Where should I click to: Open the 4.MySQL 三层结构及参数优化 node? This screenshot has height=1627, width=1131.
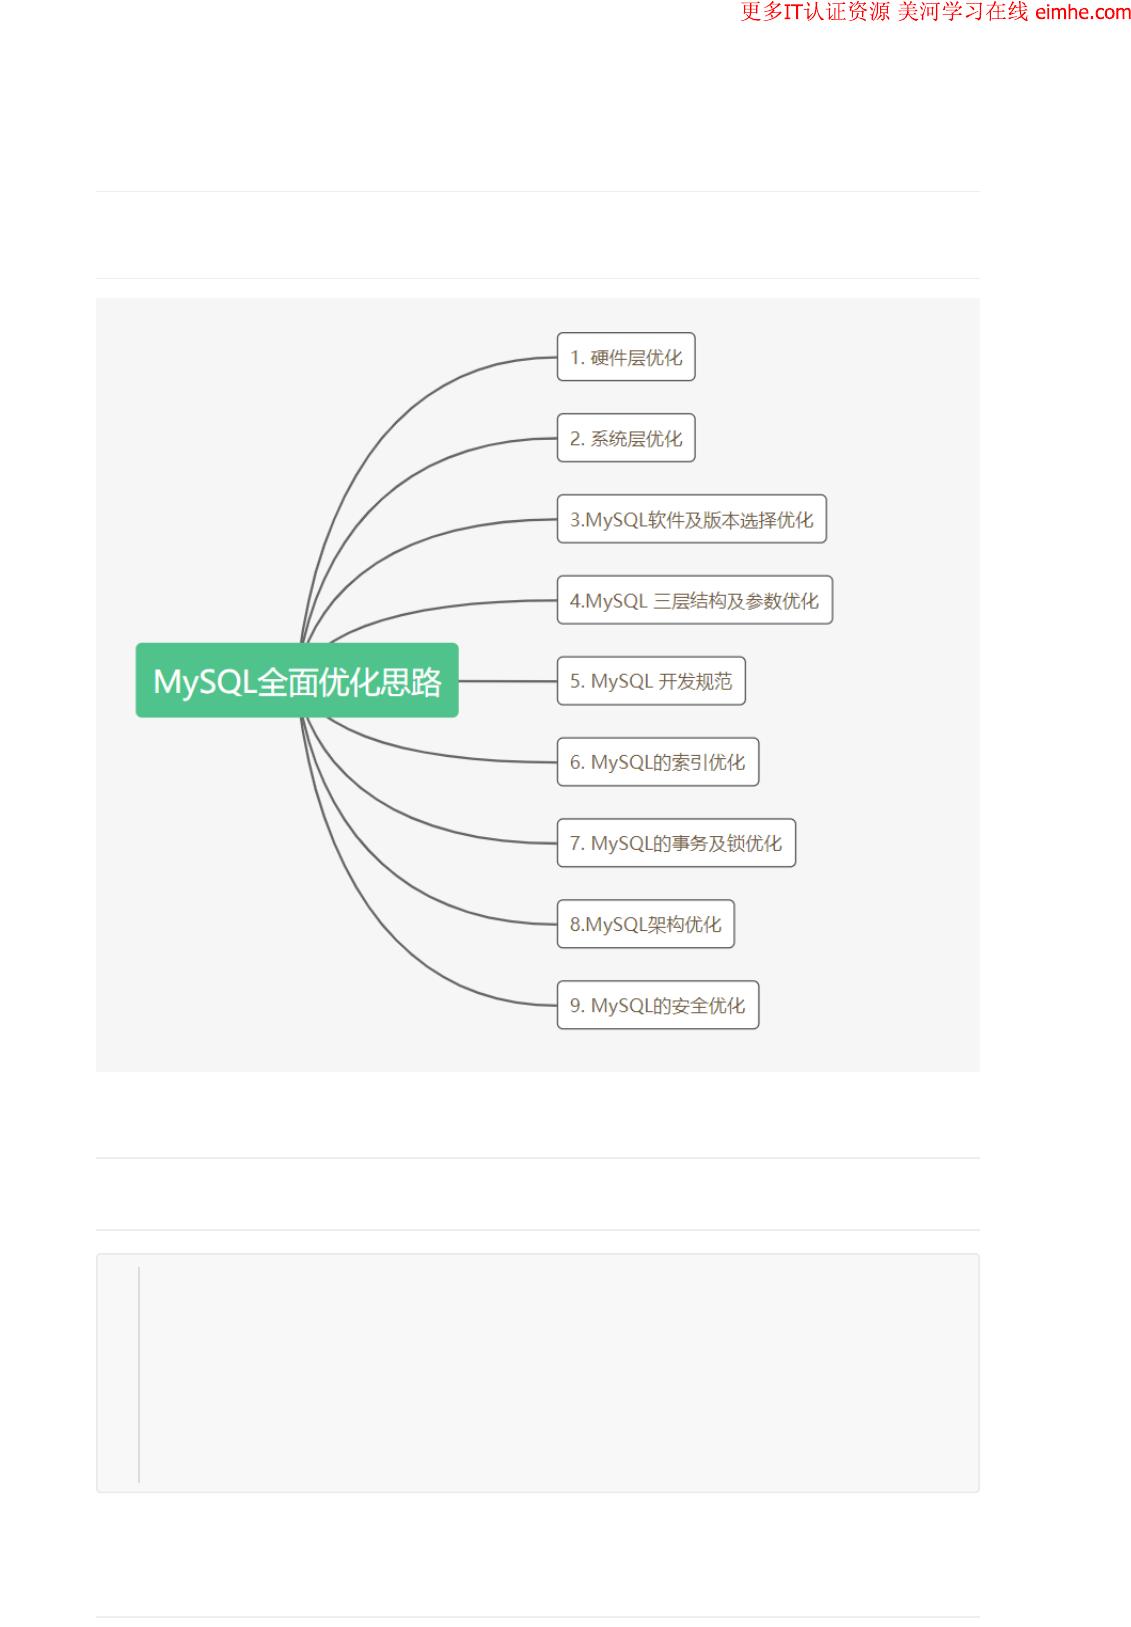tap(695, 600)
